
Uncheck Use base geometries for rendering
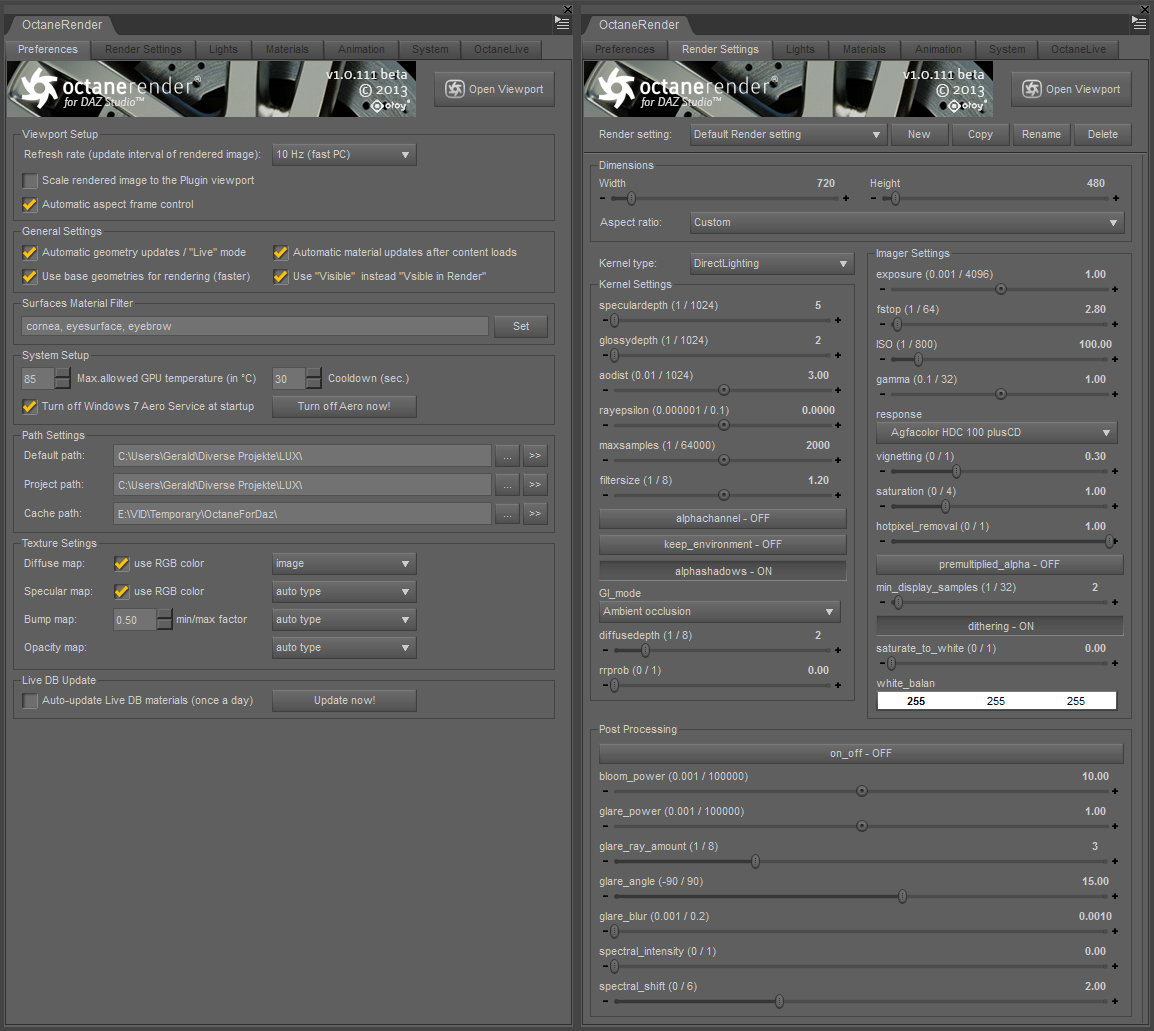[x=29, y=277]
